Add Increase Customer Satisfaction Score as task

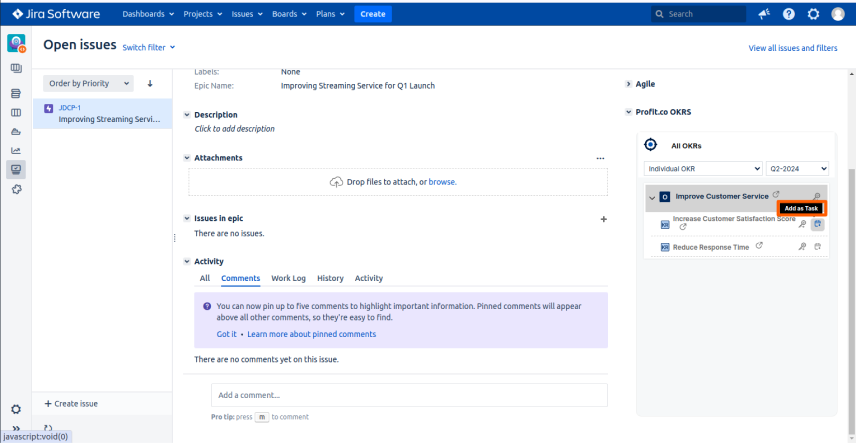click(x=817, y=223)
